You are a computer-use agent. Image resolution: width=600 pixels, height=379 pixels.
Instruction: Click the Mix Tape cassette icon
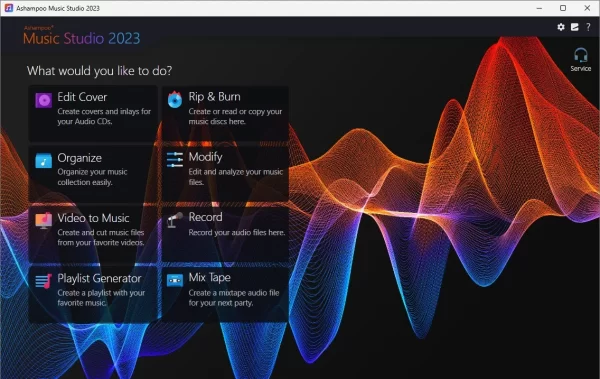pos(175,280)
